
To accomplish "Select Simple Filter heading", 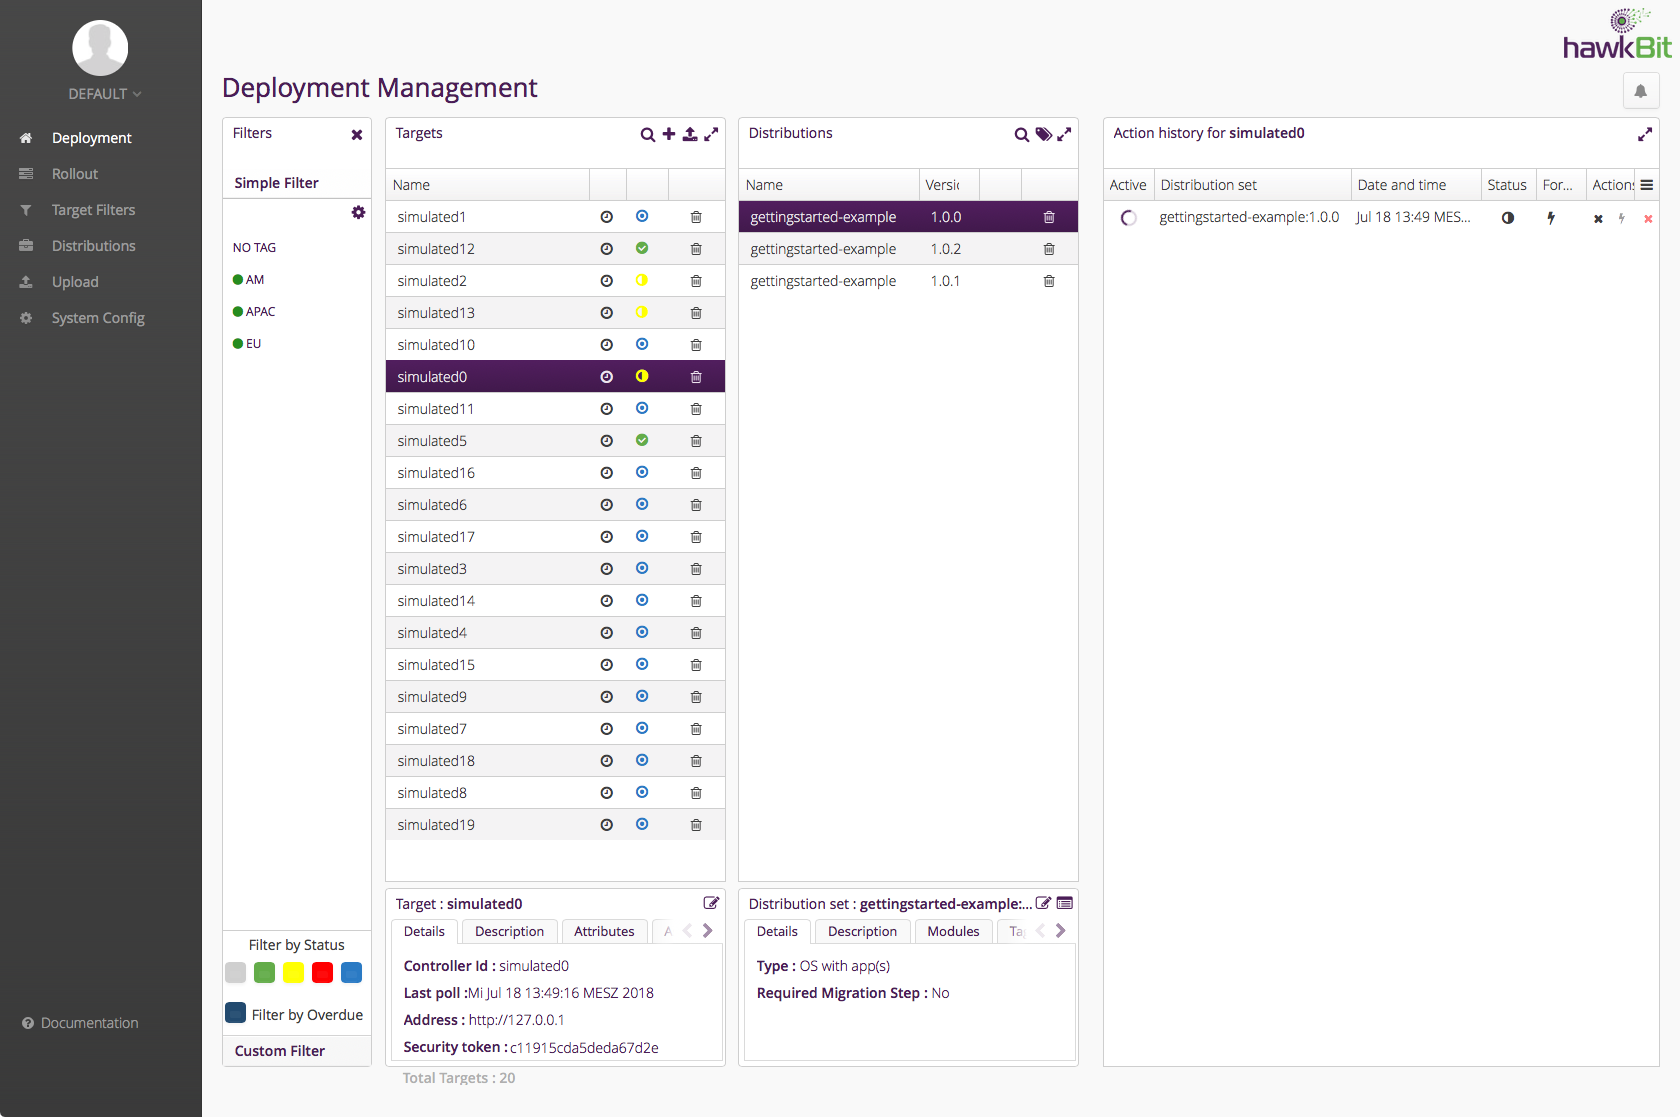I will [276, 183].
